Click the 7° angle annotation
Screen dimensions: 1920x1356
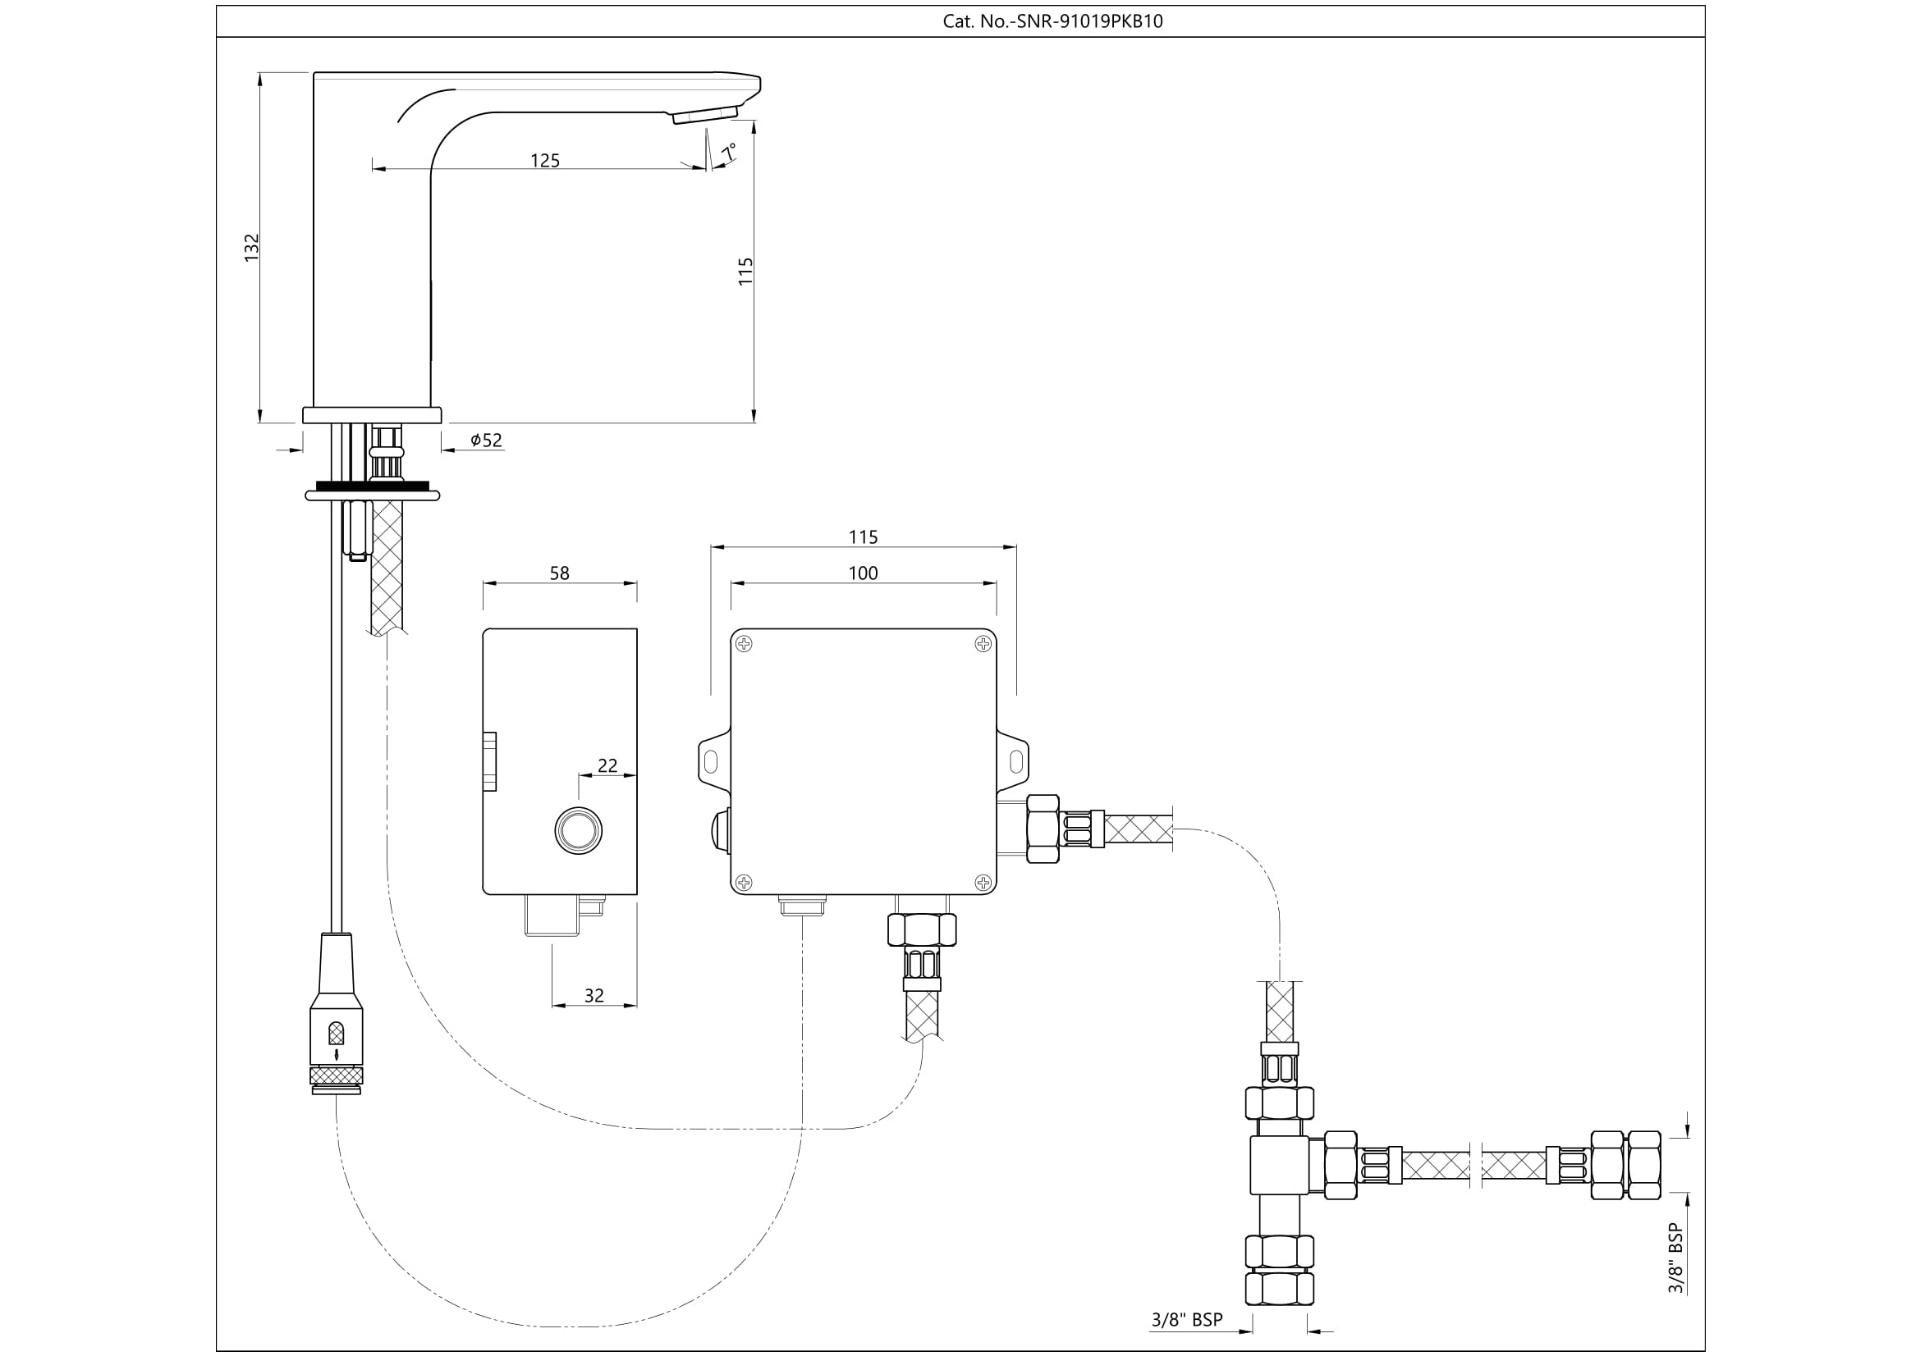pyautogui.click(x=730, y=151)
